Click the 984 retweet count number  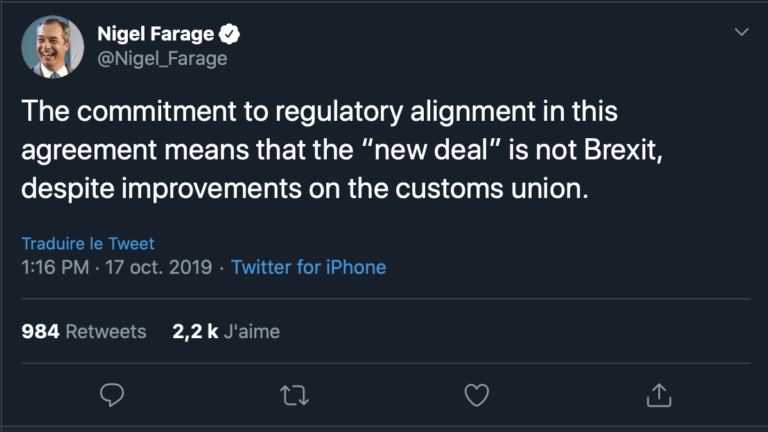point(40,331)
